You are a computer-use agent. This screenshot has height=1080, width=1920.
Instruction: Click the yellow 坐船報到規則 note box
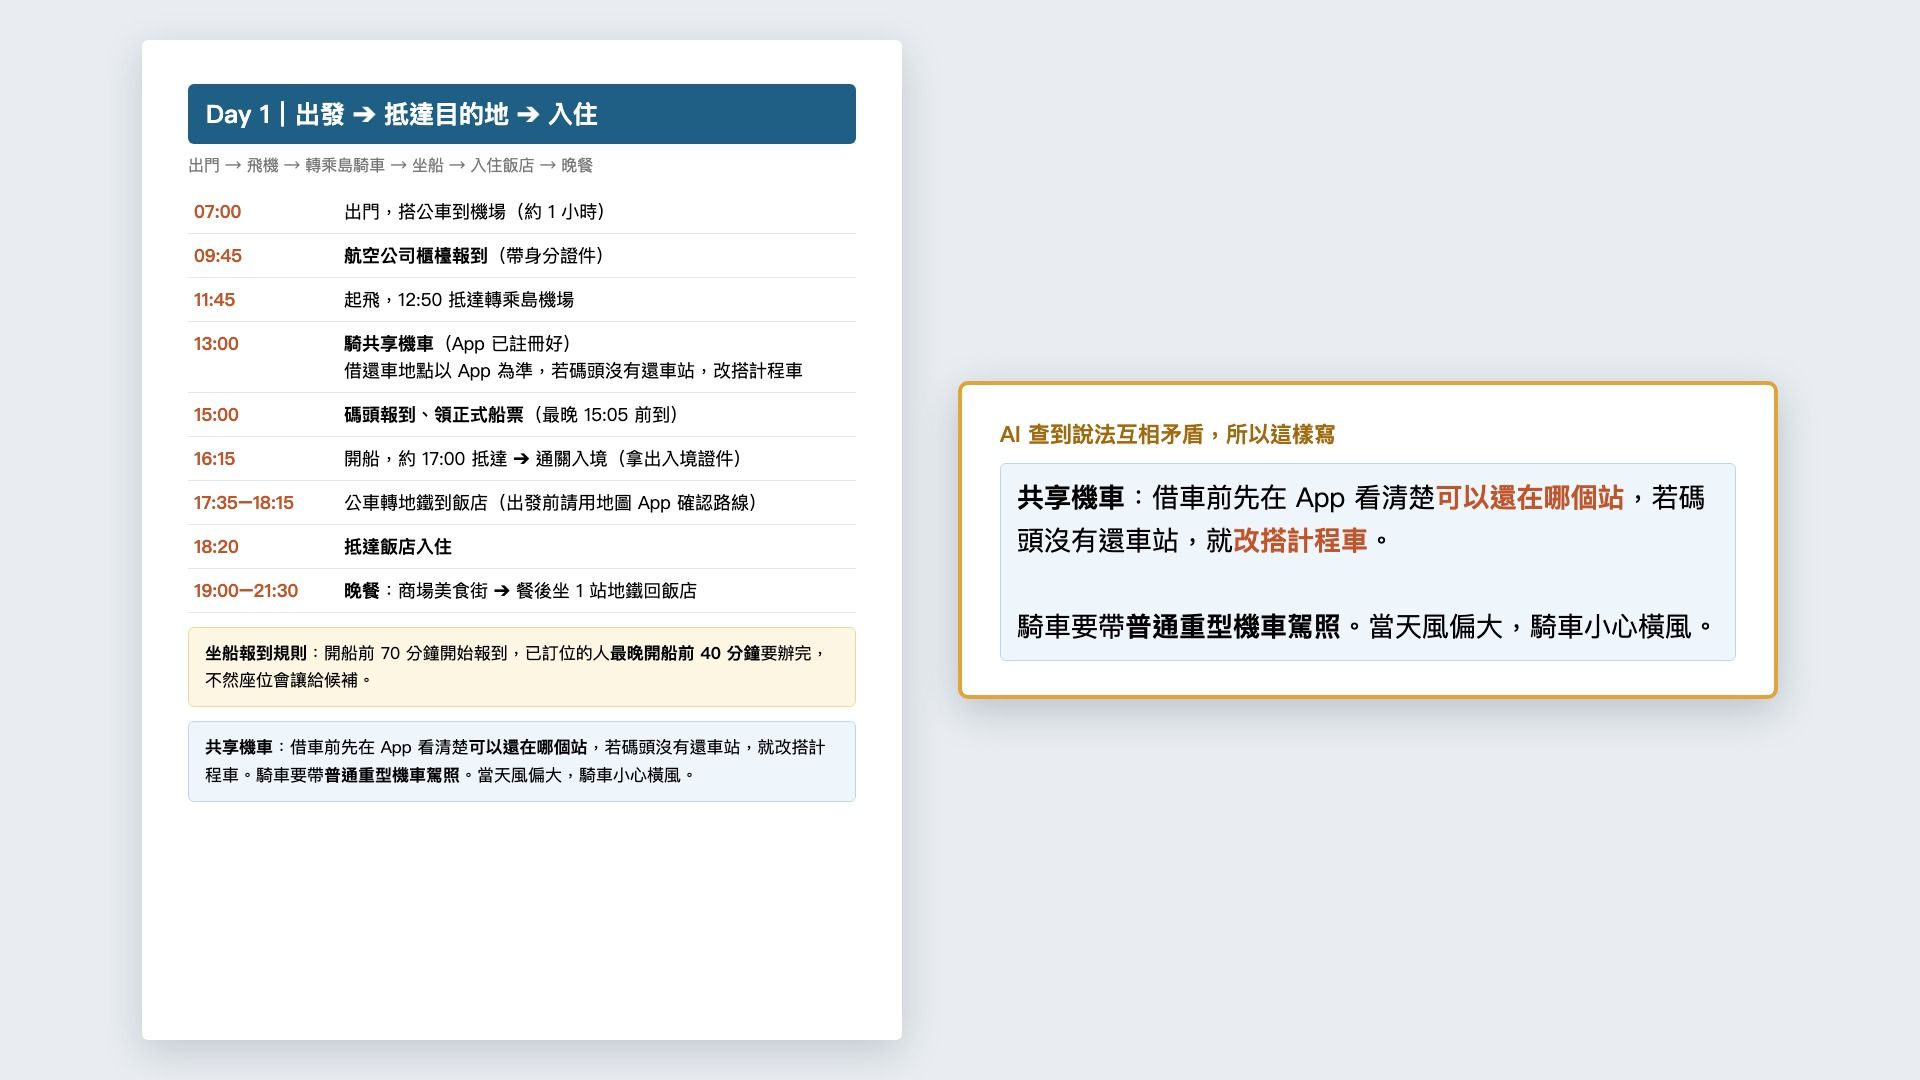click(x=521, y=667)
